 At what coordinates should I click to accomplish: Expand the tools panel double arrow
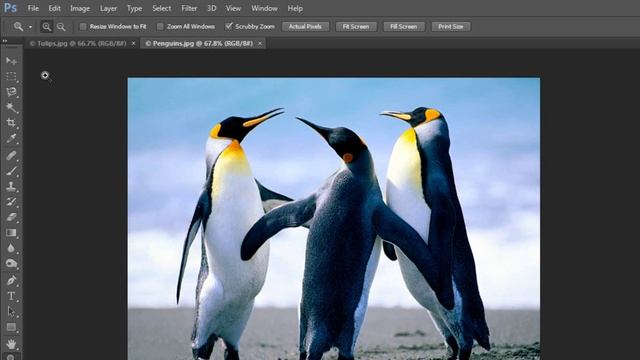coord(5,41)
